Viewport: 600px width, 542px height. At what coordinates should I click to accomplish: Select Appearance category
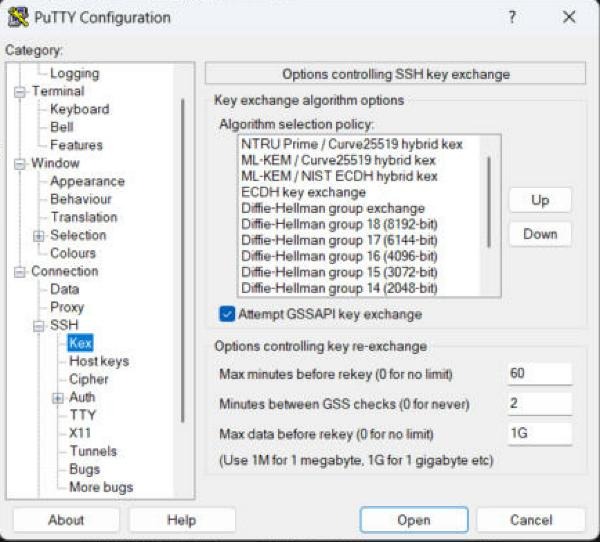click(x=87, y=181)
